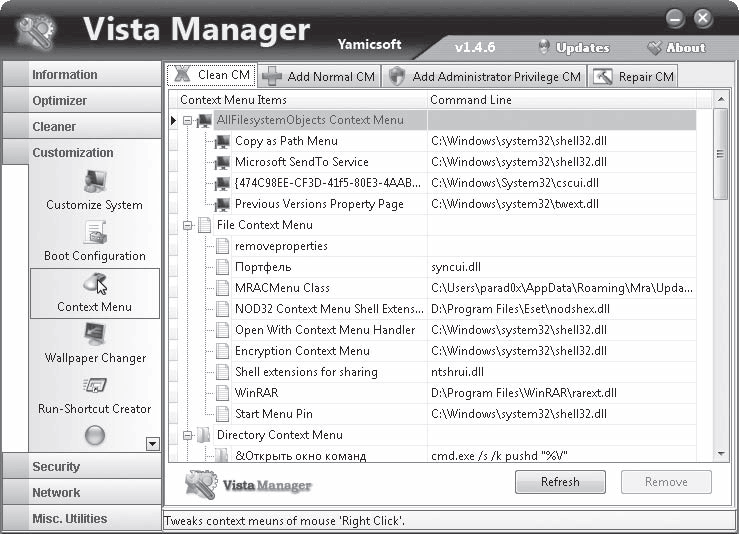Click the About handshake icon
Viewport: 739px width, 534px height.
pyautogui.click(x=654, y=47)
